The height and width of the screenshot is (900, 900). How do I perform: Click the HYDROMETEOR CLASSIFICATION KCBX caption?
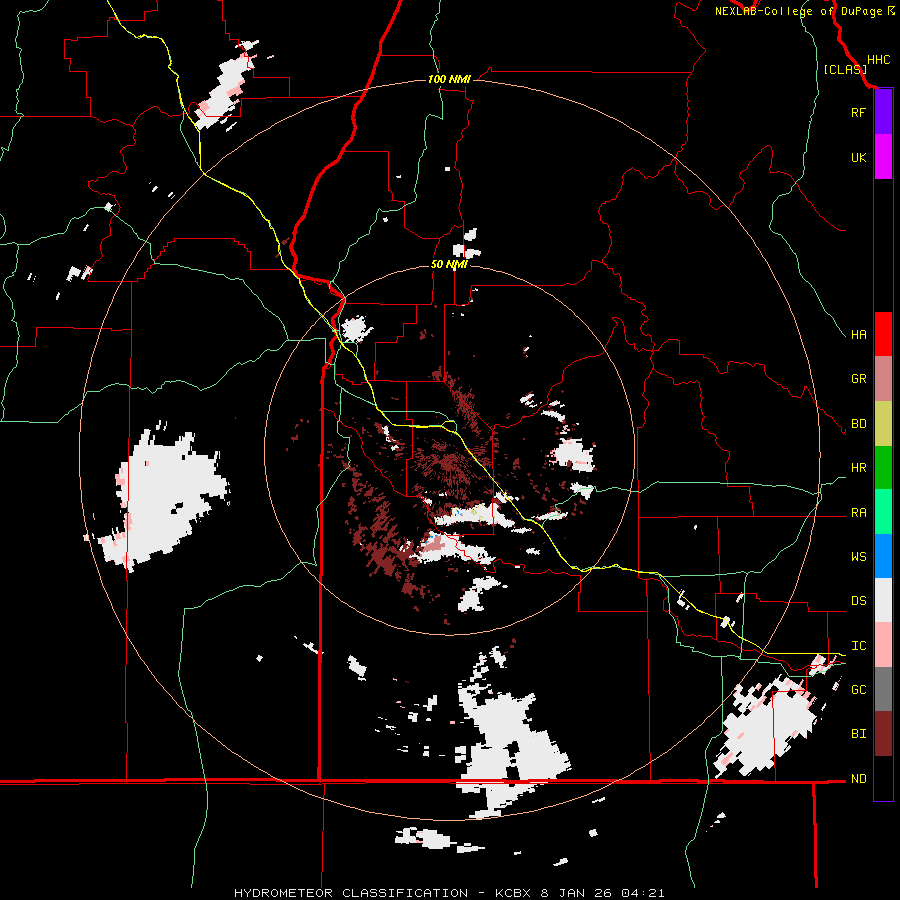click(449, 893)
